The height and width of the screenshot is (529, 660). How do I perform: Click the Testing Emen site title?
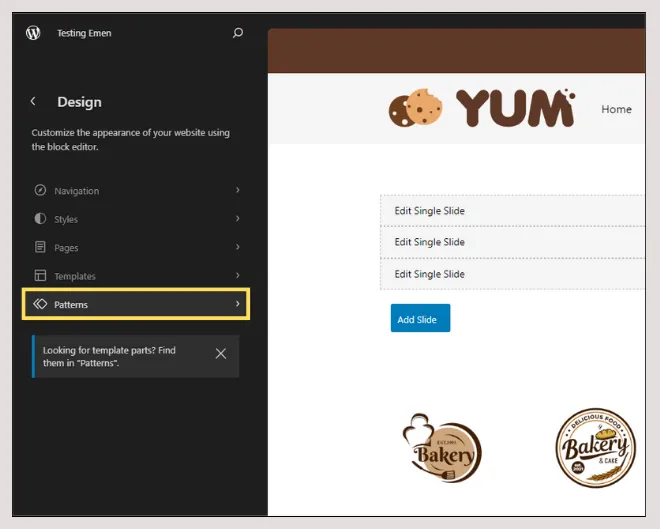tap(84, 33)
